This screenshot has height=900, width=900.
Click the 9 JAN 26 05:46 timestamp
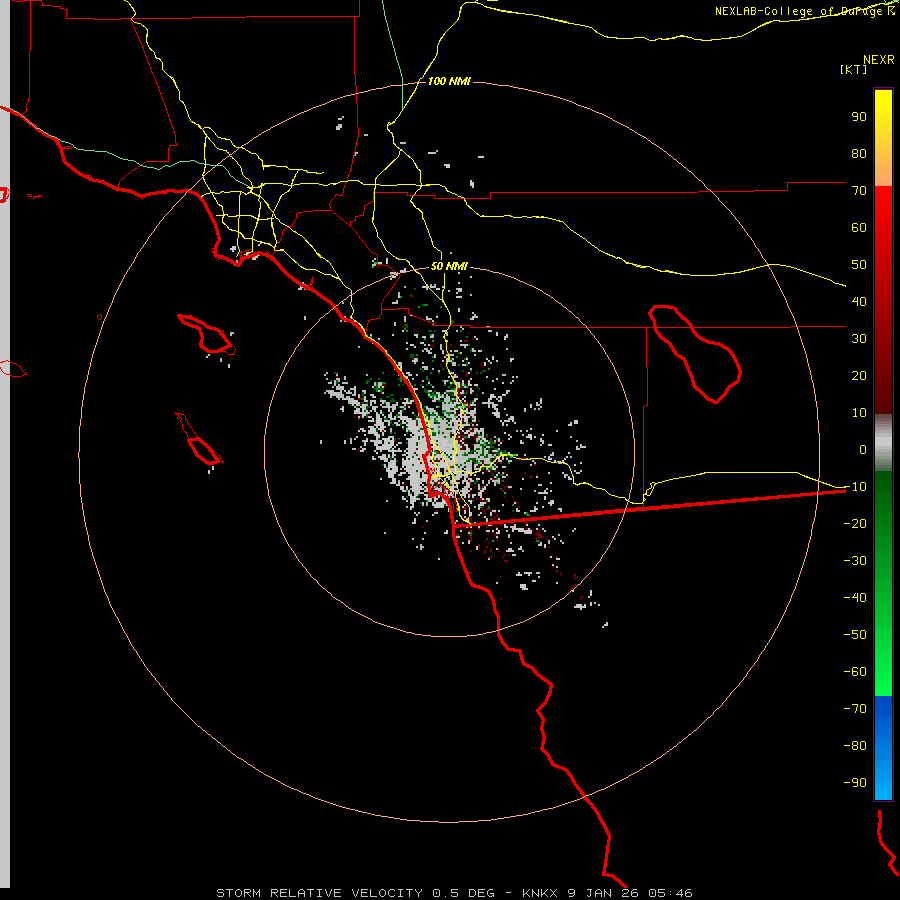tap(630, 893)
